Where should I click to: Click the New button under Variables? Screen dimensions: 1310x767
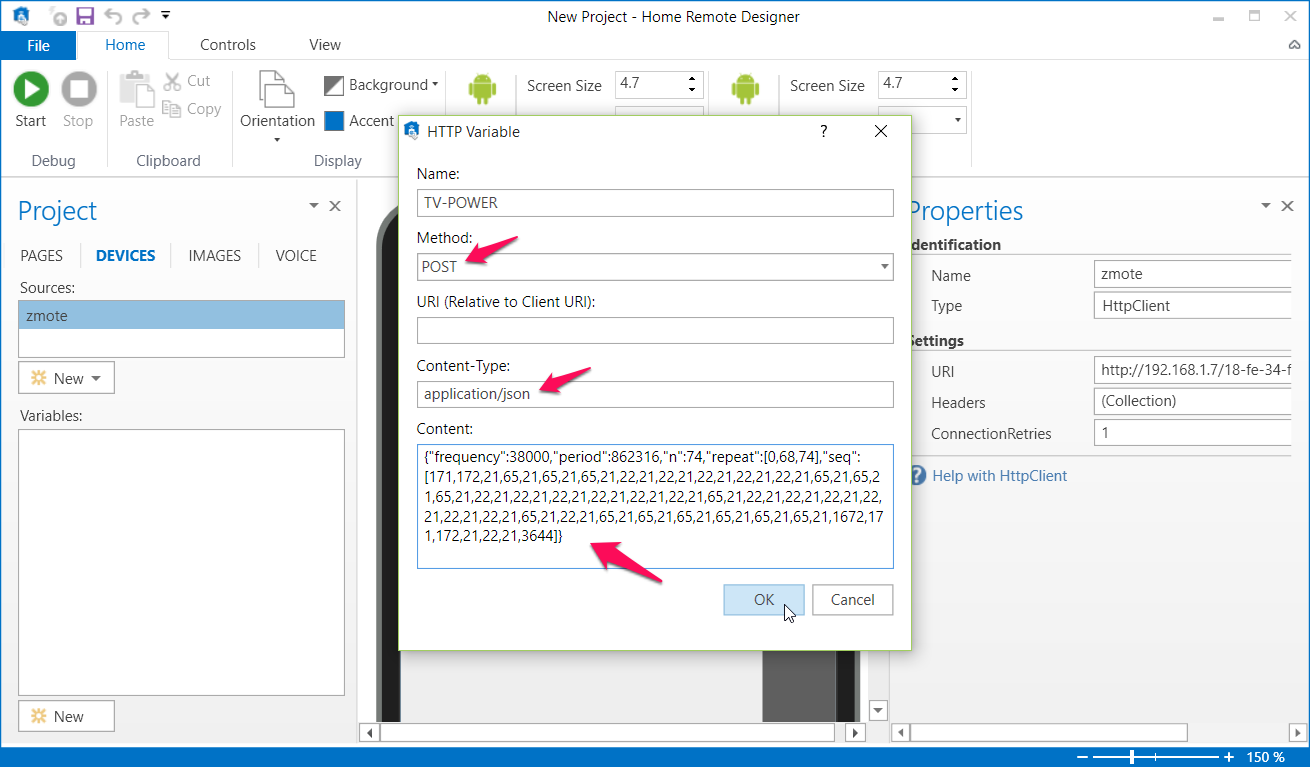[x=66, y=716]
